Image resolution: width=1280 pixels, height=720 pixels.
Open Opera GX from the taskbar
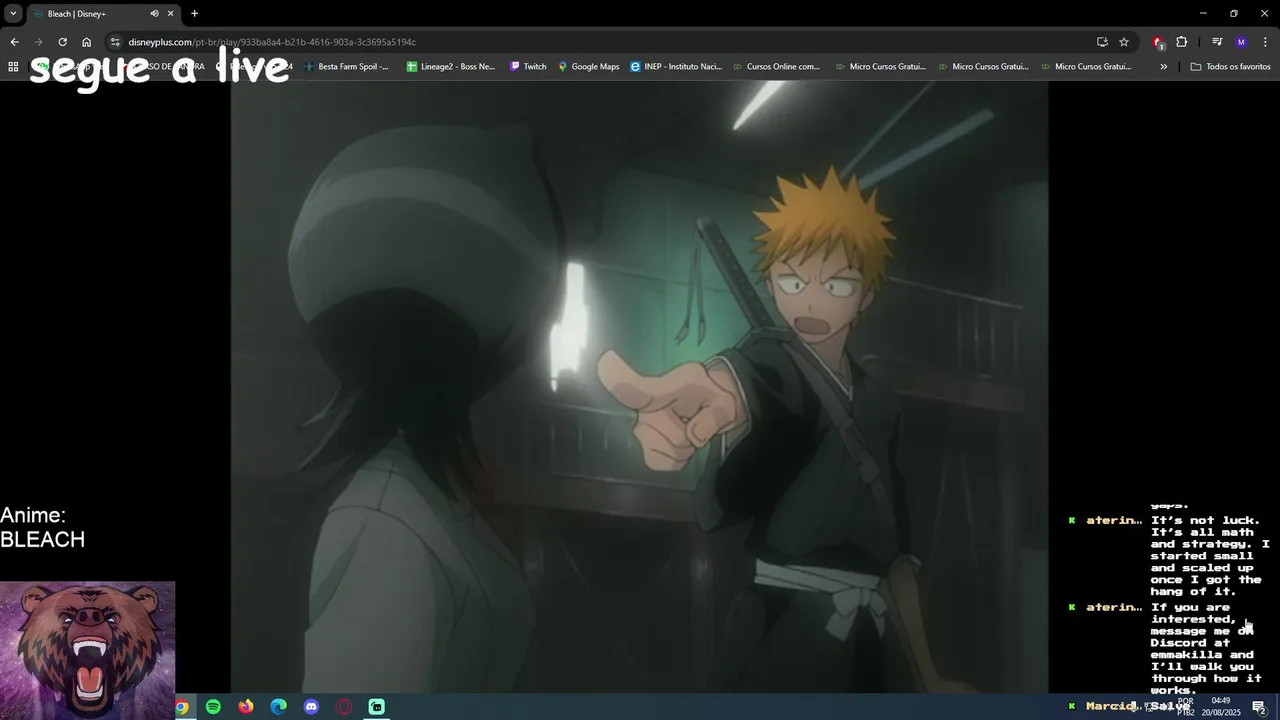click(x=344, y=707)
